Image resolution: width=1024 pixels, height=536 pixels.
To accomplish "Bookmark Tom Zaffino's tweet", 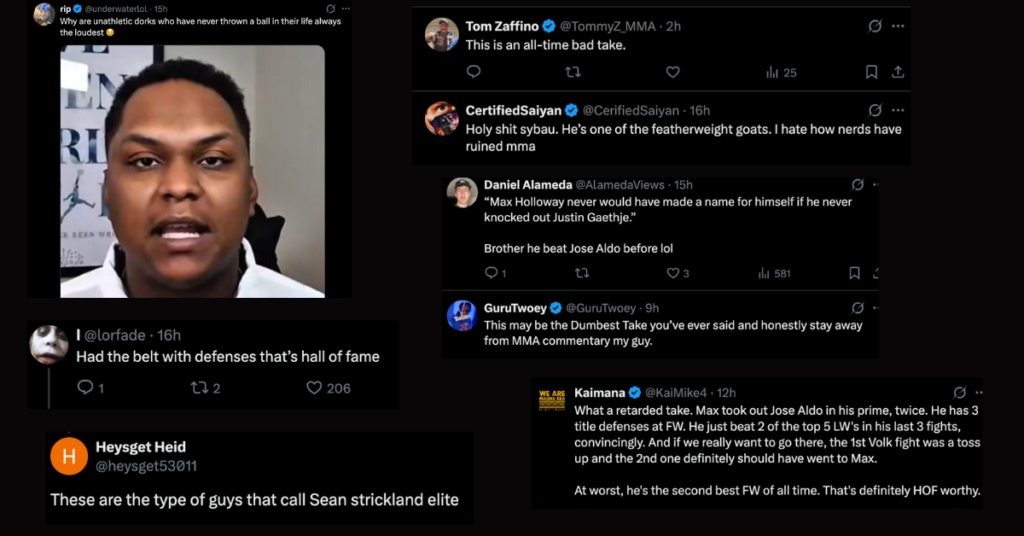I will (x=871, y=72).
